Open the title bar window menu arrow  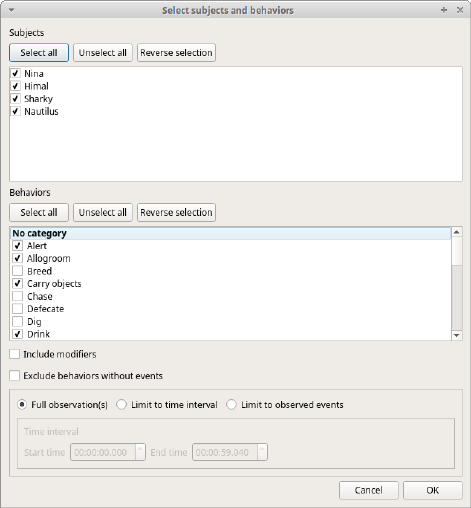coord(11,10)
